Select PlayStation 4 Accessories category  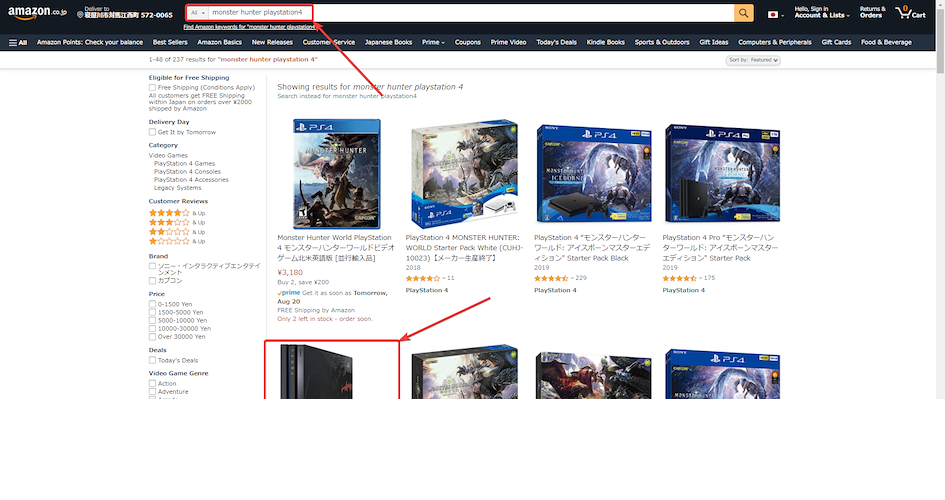(191, 180)
